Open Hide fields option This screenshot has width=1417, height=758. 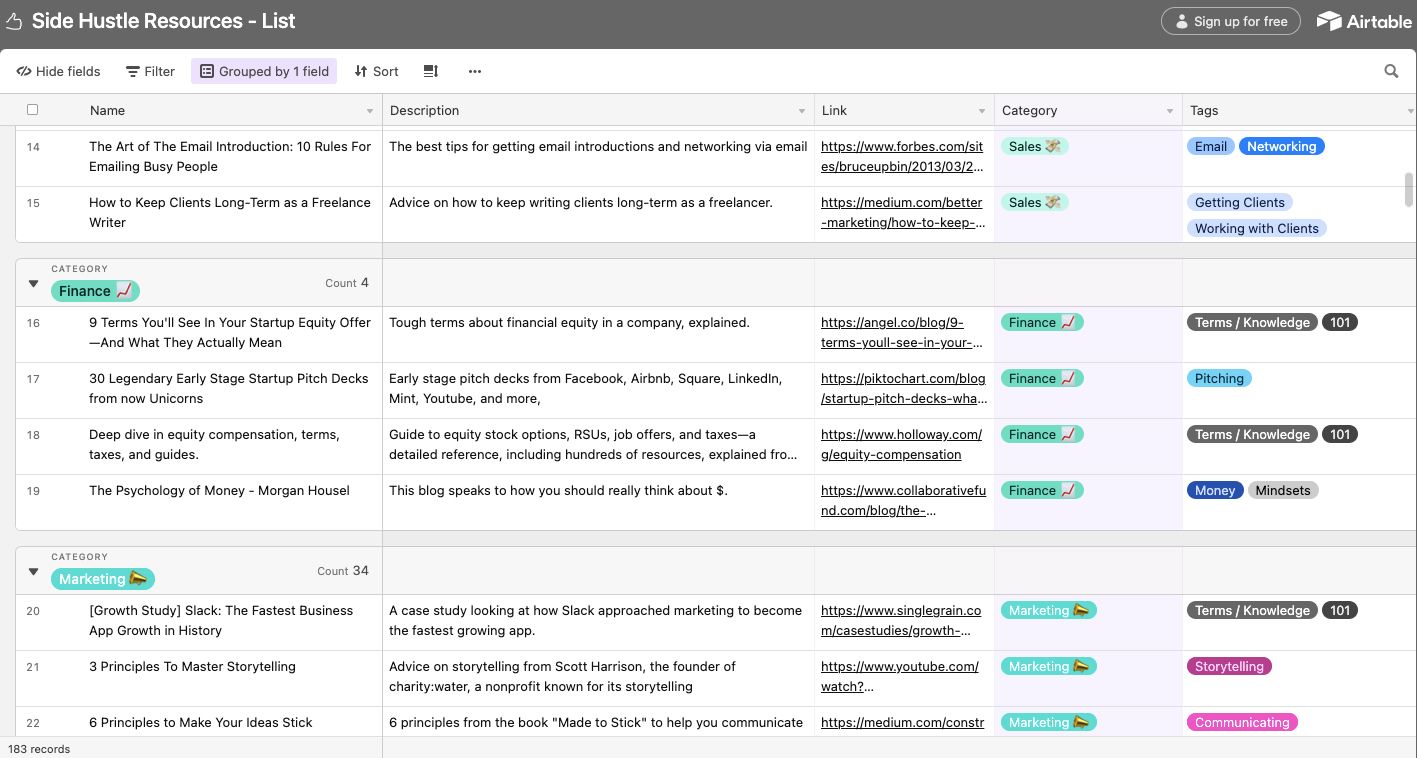(59, 71)
